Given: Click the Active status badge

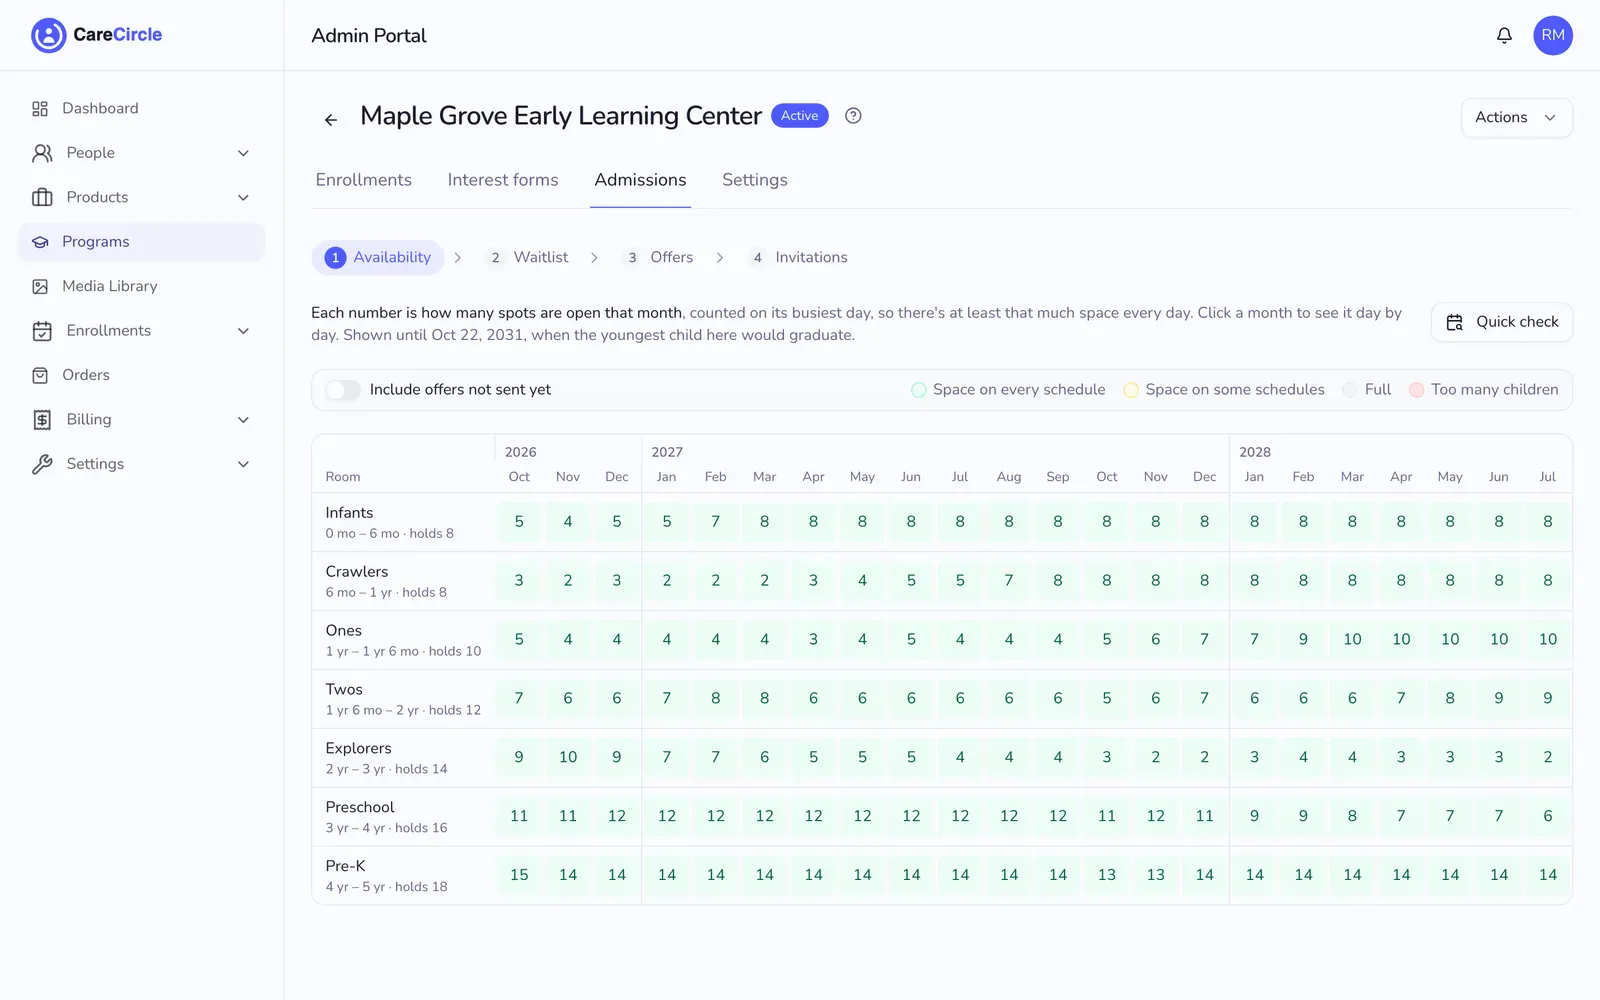Looking at the screenshot, I should click(x=800, y=116).
